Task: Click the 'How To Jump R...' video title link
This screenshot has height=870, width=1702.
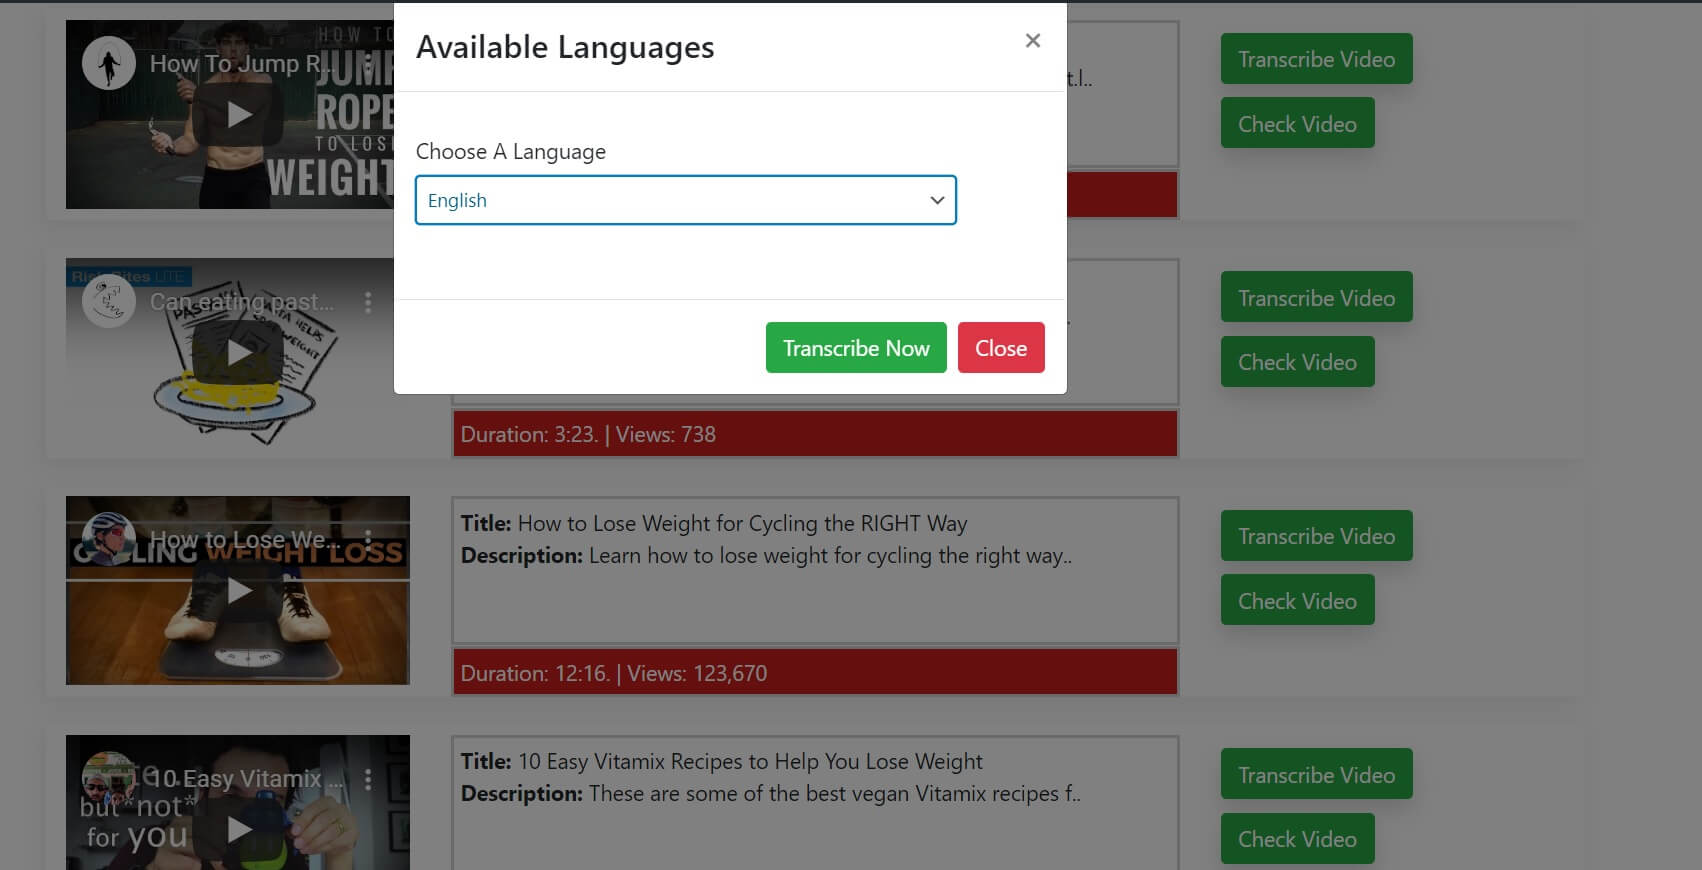Action: tap(242, 63)
